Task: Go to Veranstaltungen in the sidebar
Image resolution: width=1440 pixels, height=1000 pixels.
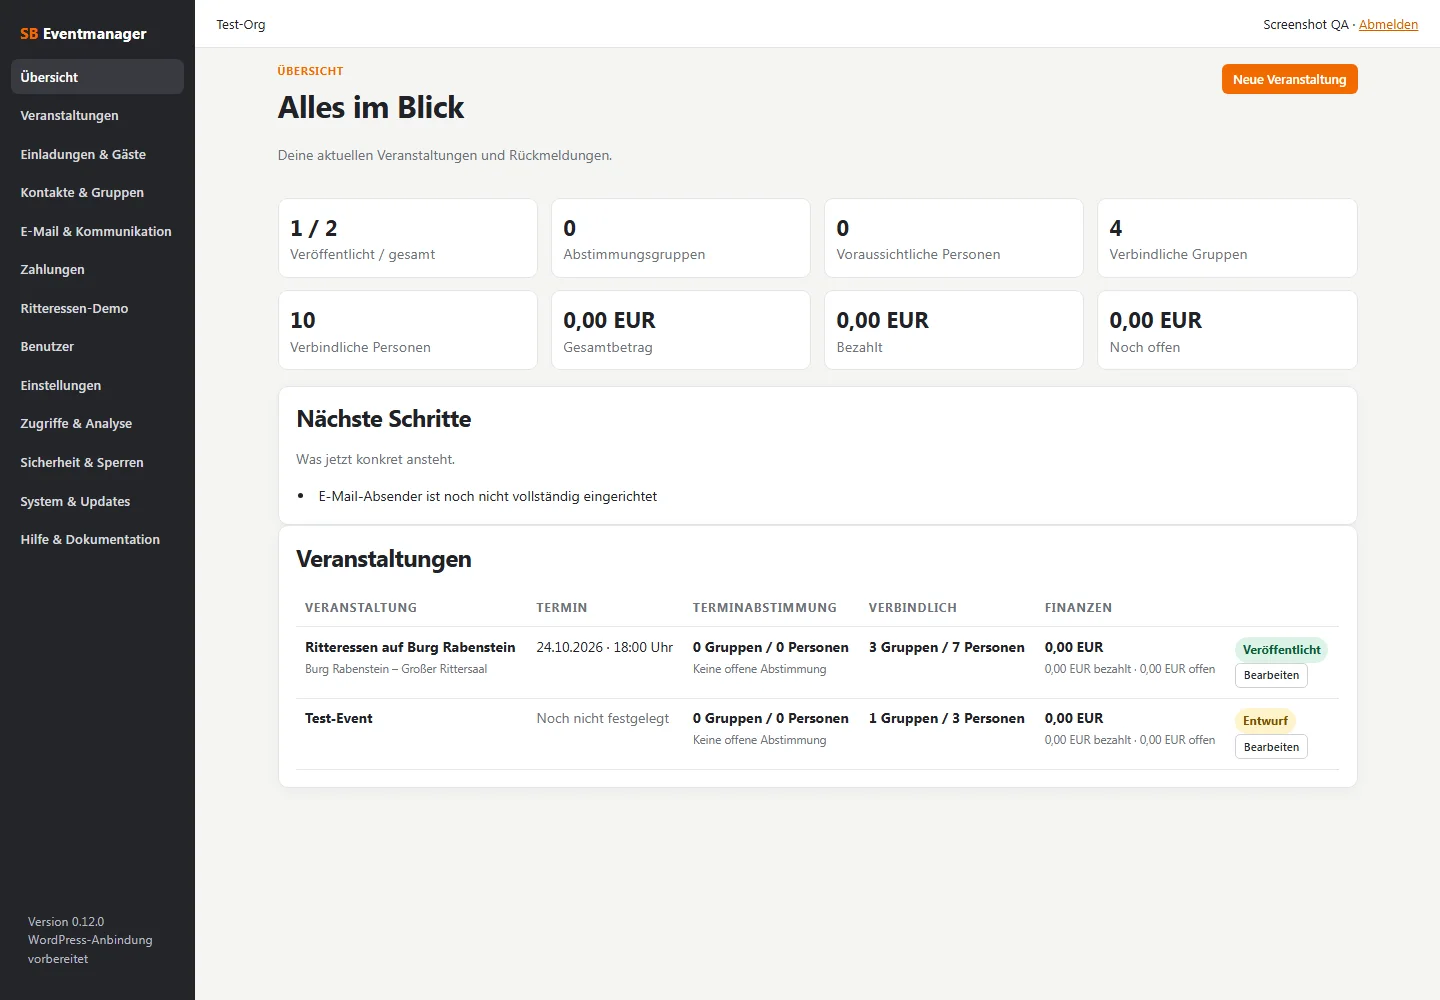Action: 97,115
